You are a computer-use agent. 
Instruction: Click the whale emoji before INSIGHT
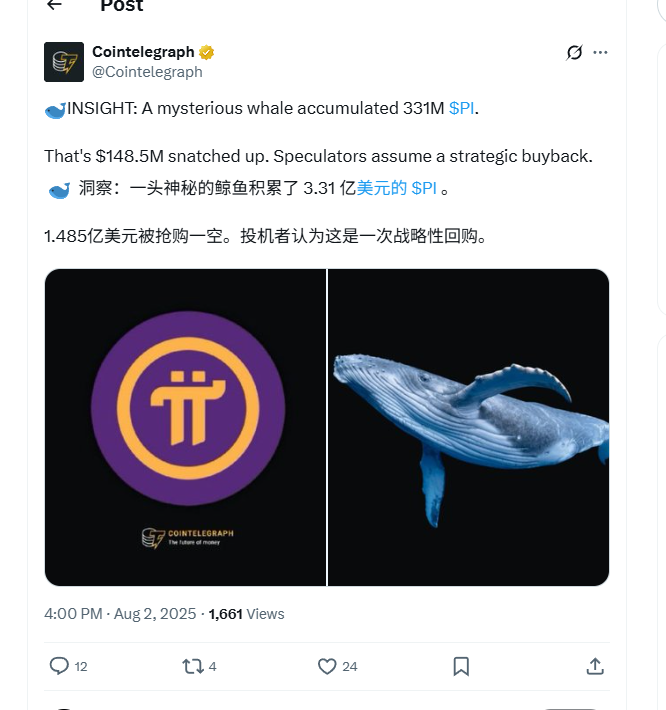pyautogui.click(x=55, y=110)
